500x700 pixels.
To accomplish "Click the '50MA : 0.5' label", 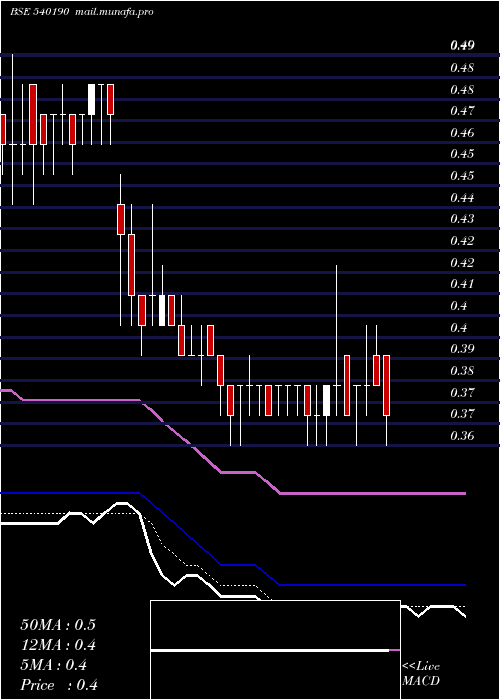I will click(x=58, y=625).
